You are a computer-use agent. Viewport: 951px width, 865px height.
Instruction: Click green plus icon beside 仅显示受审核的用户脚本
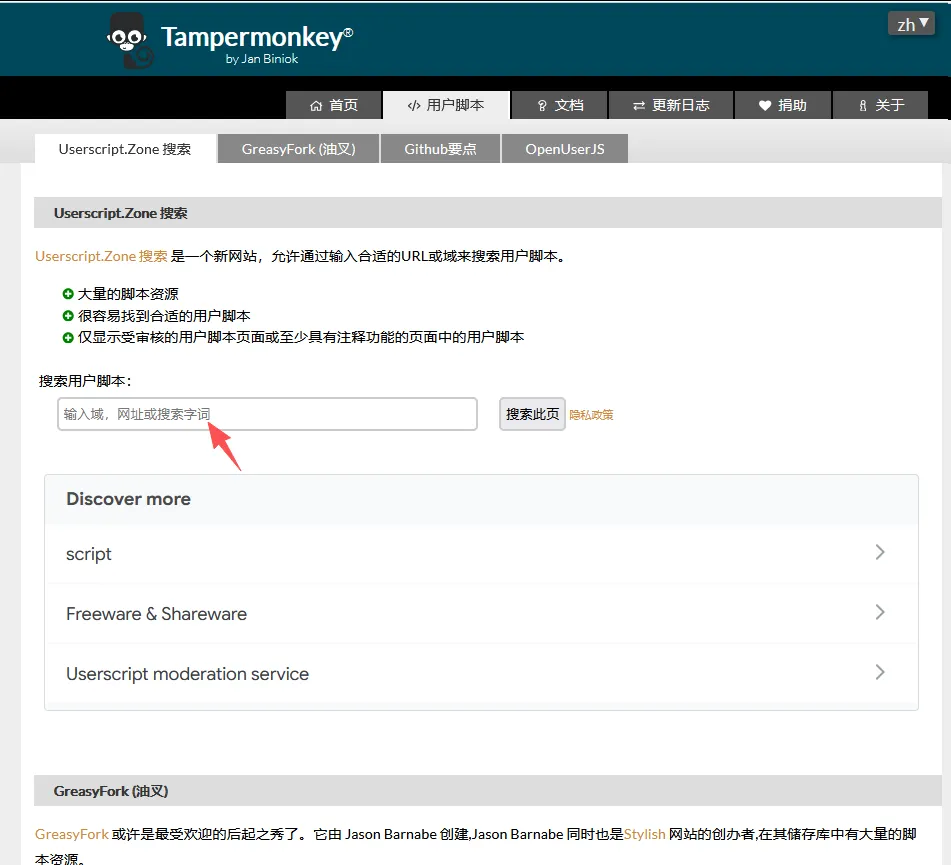tap(68, 337)
